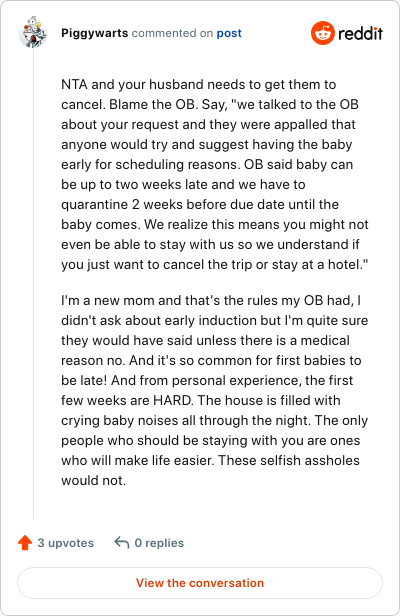
Task: Click the comment's opening word "NTA"
Action: 74,84
